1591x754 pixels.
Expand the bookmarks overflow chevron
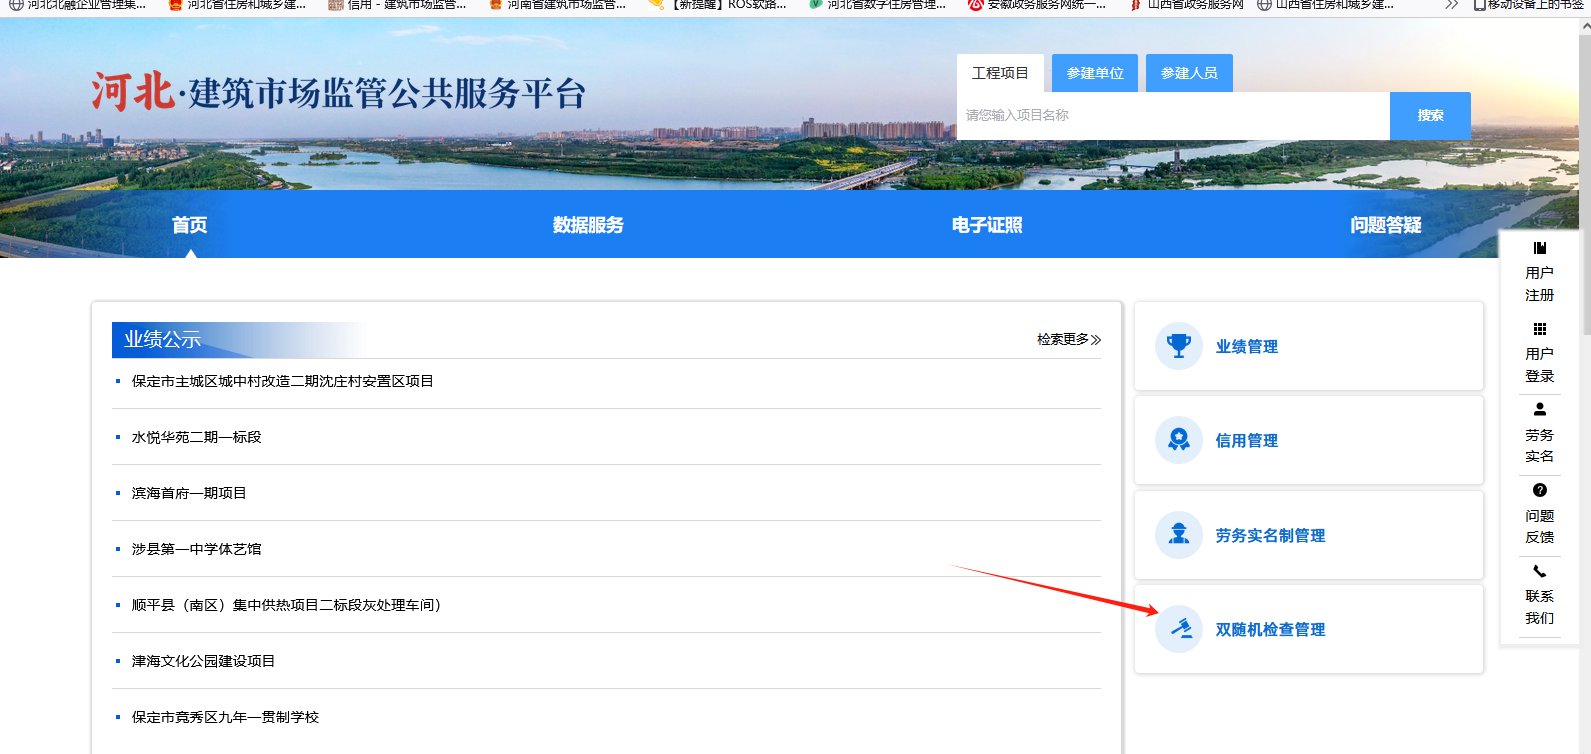point(1452,5)
